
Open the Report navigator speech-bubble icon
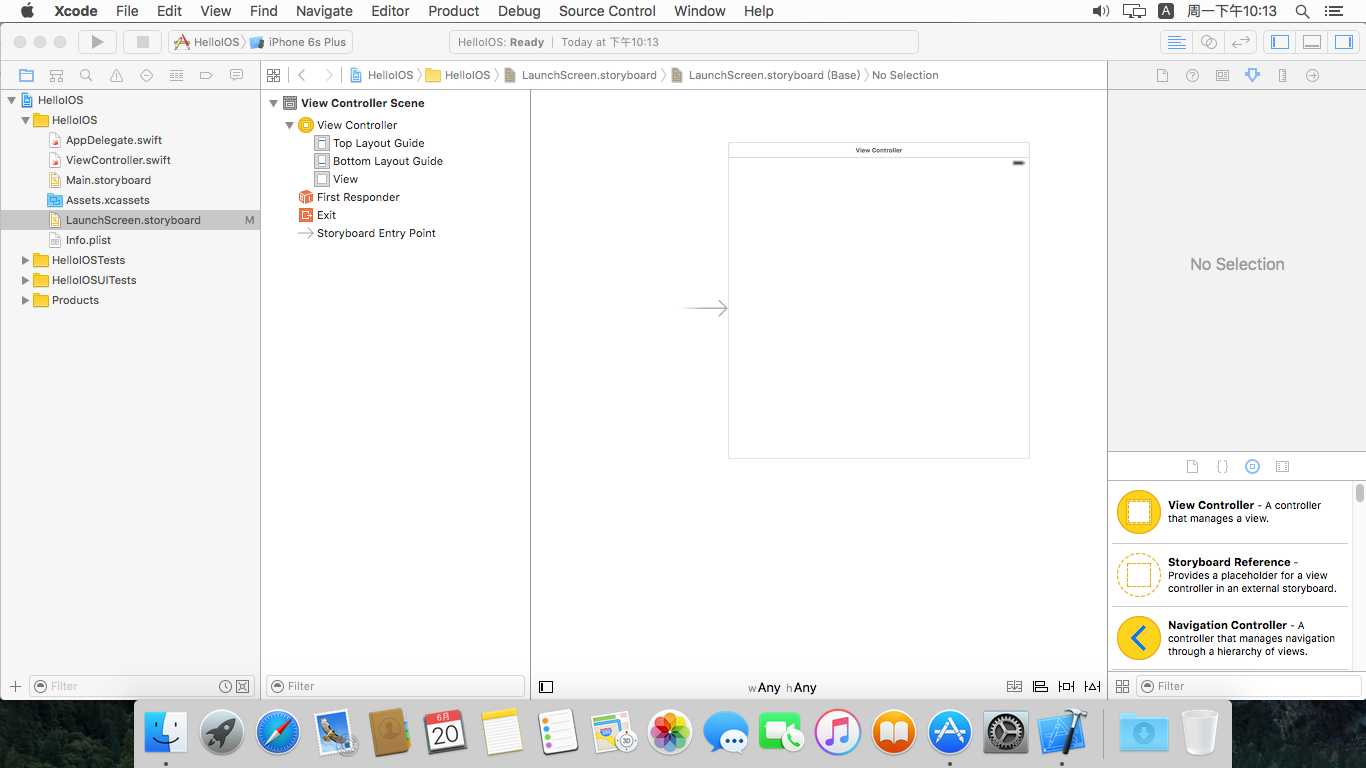tap(236, 75)
